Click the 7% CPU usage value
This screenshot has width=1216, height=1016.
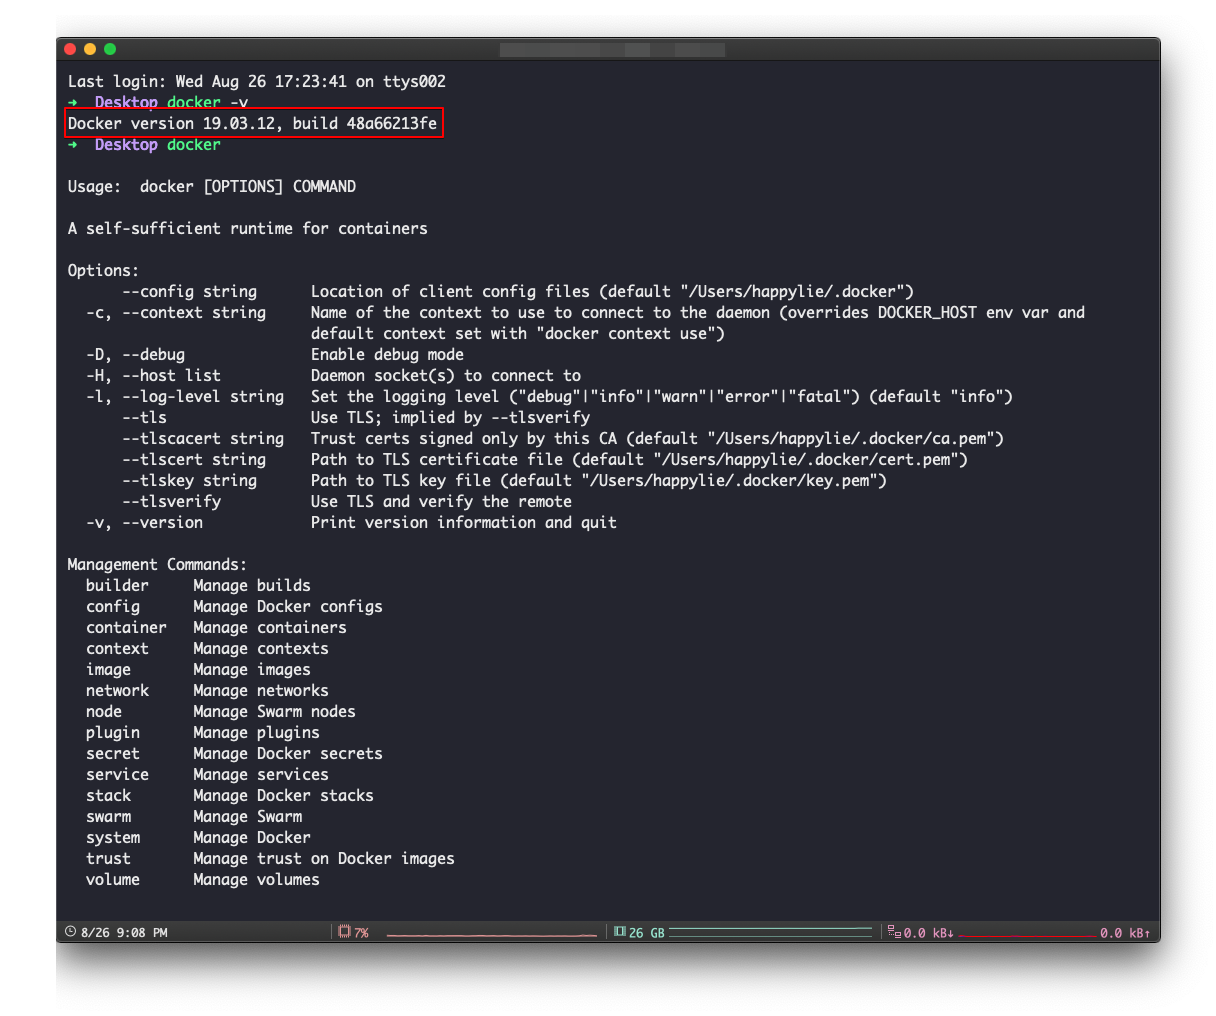point(361,933)
